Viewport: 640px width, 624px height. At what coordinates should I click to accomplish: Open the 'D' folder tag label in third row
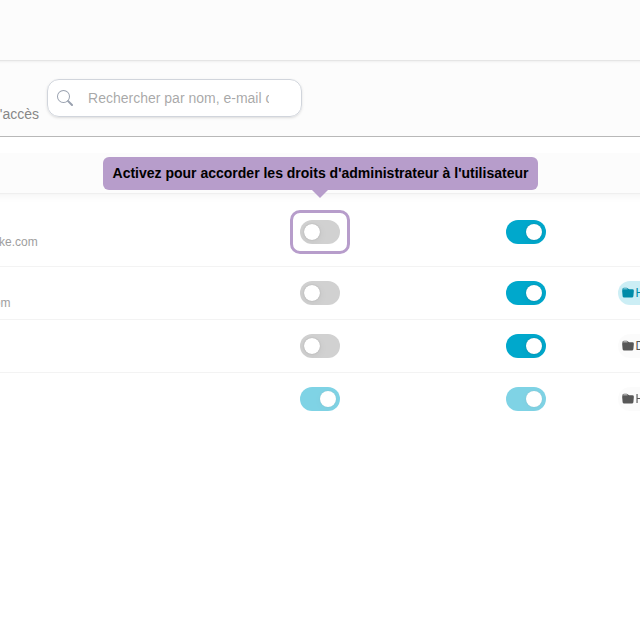(x=637, y=346)
